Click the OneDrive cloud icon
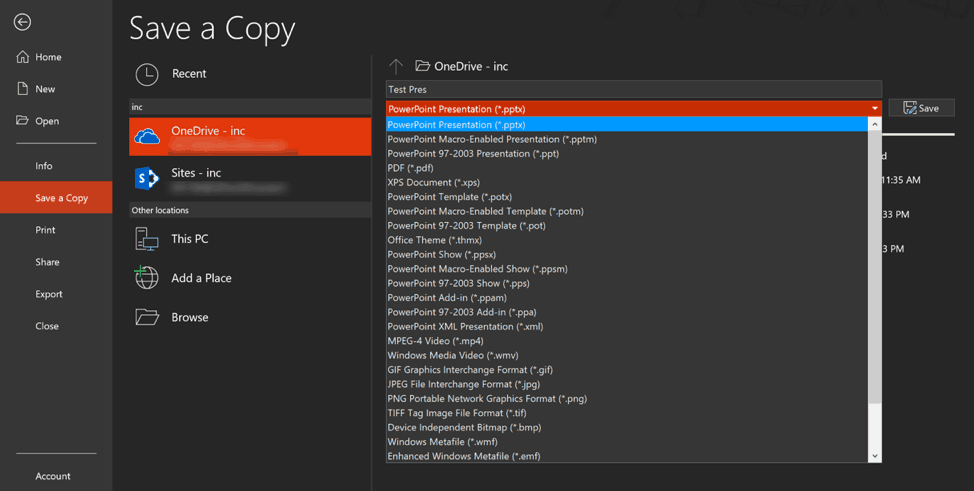Image resolution: width=974 pixels, height=491 pixels. [x=147, y=136]
